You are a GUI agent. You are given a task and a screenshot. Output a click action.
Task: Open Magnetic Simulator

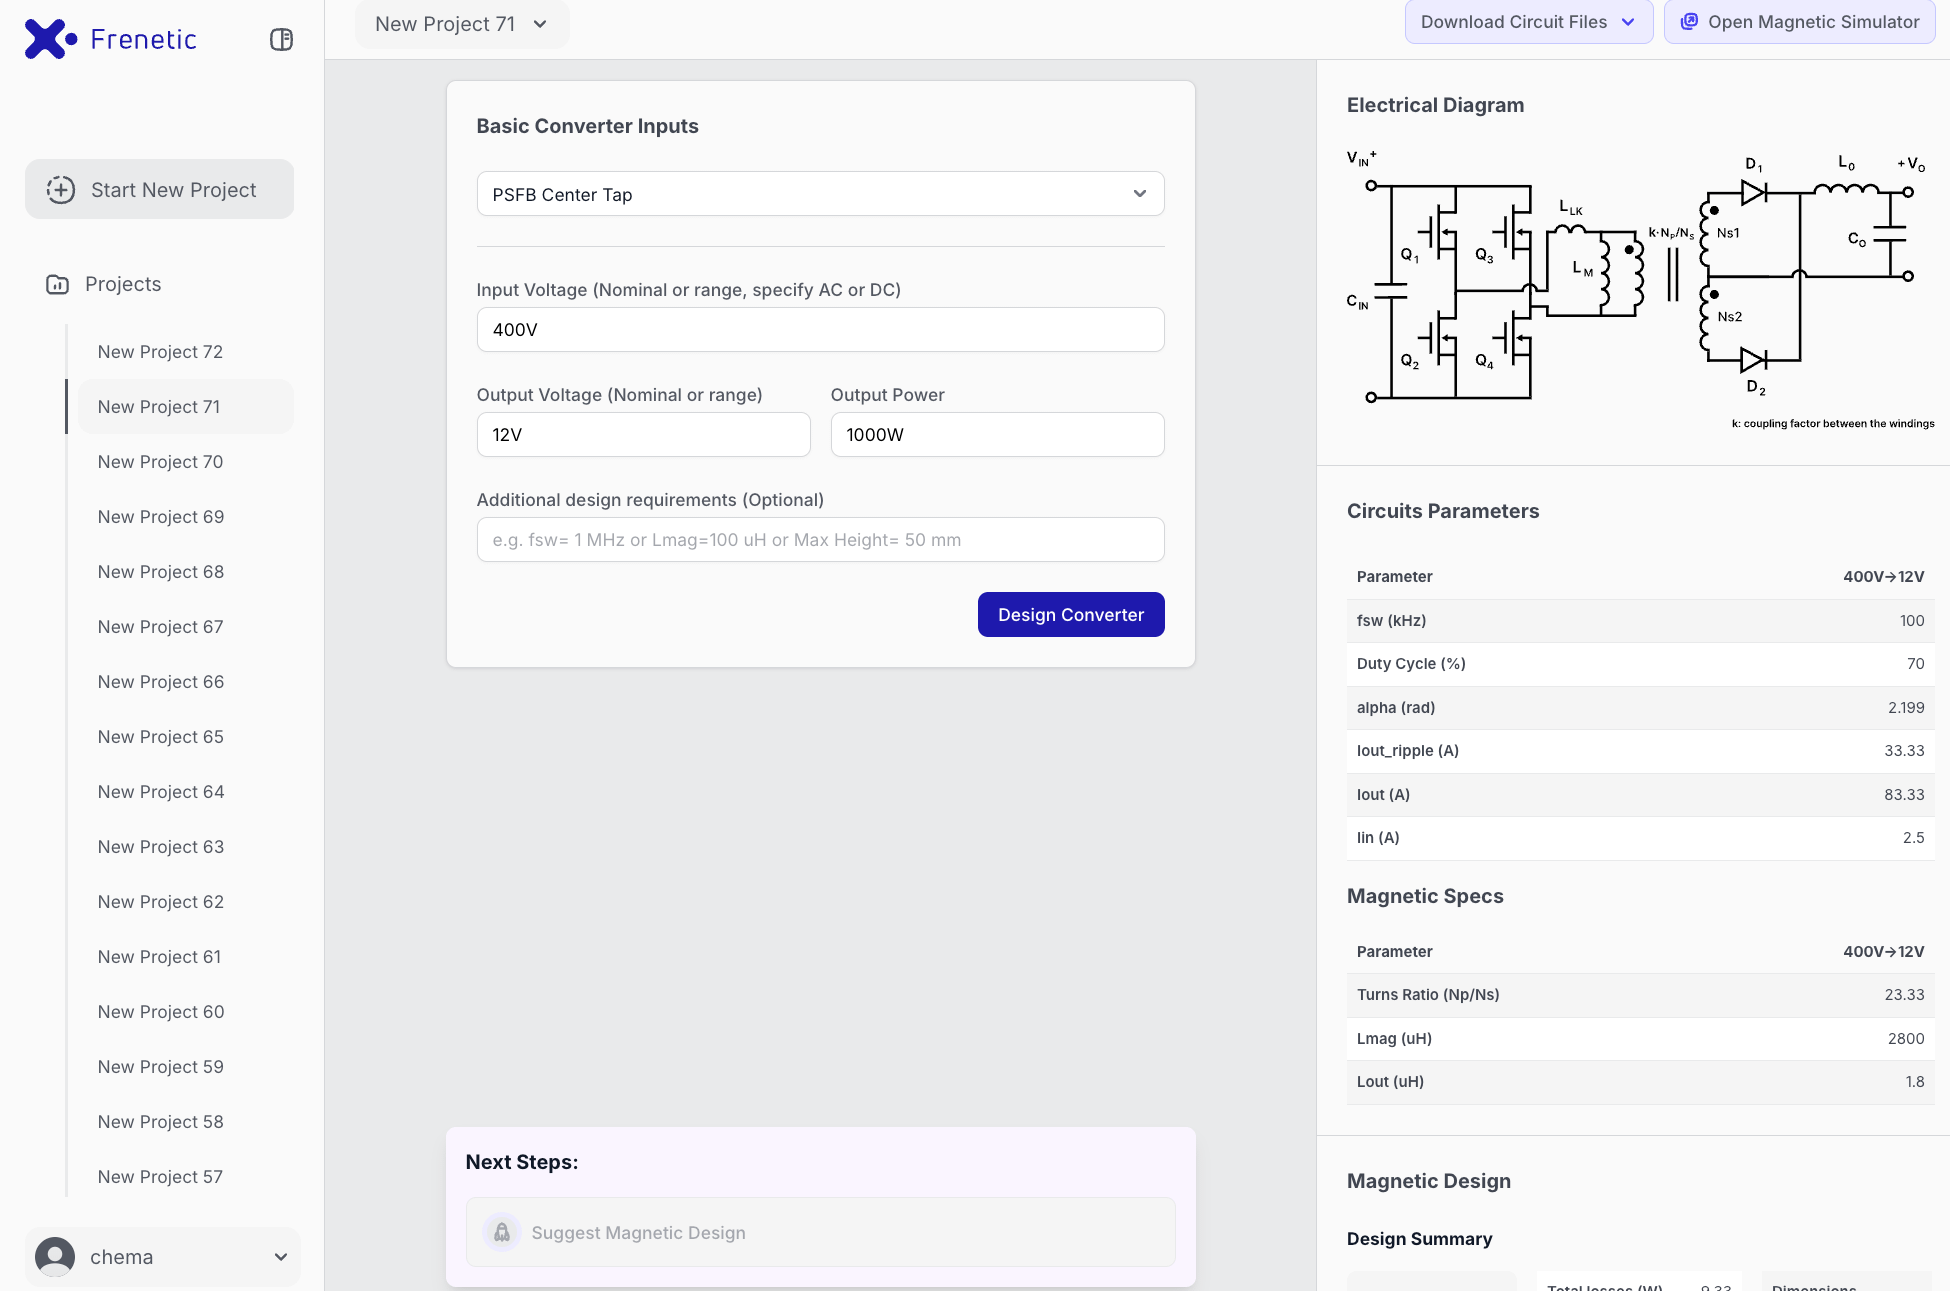[x=1800, y=22]
